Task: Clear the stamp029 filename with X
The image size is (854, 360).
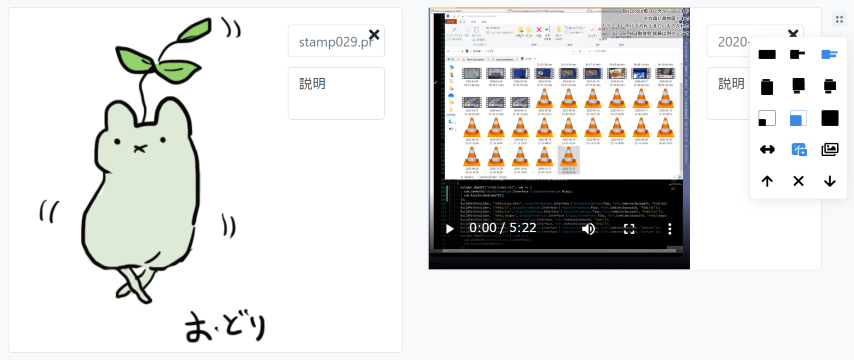Action: [x=374, y=35]
